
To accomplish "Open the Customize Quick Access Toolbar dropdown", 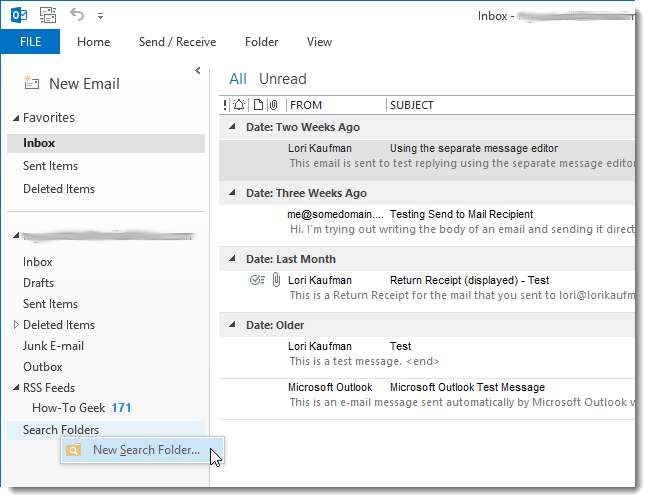I will click(100, 16).
